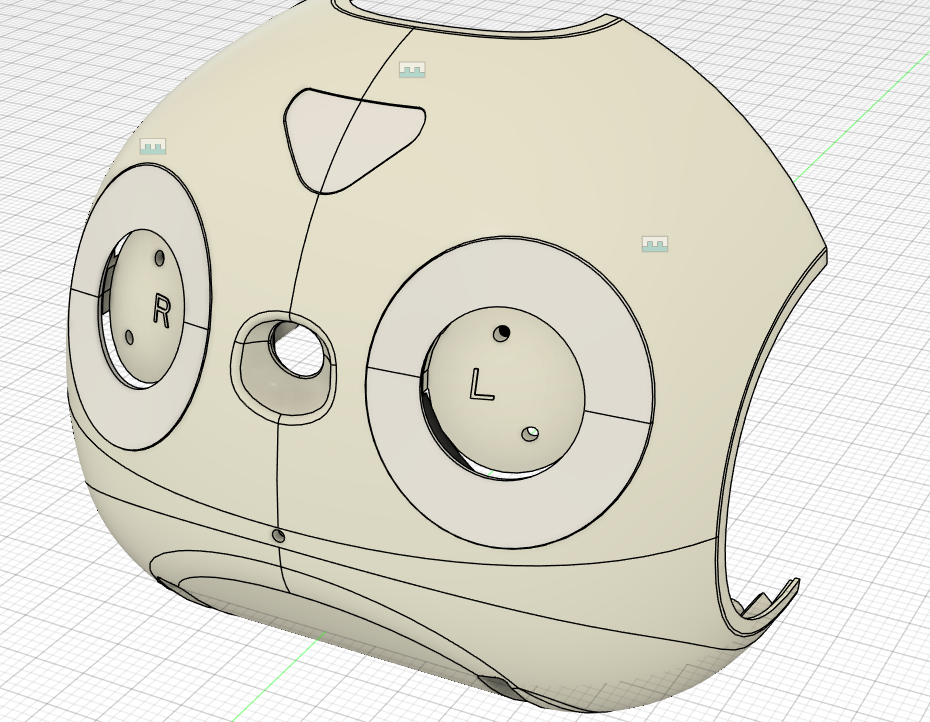This screenshot has height=722, width=930.
Task: Select the joint icon above the triangular panel
Action: coord(412,70)
